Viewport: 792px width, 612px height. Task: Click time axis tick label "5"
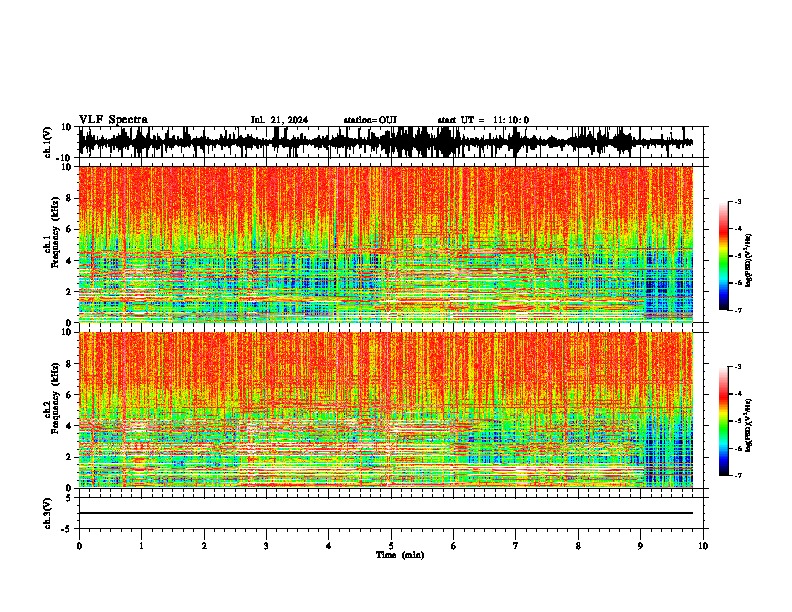tap(391, 546)
